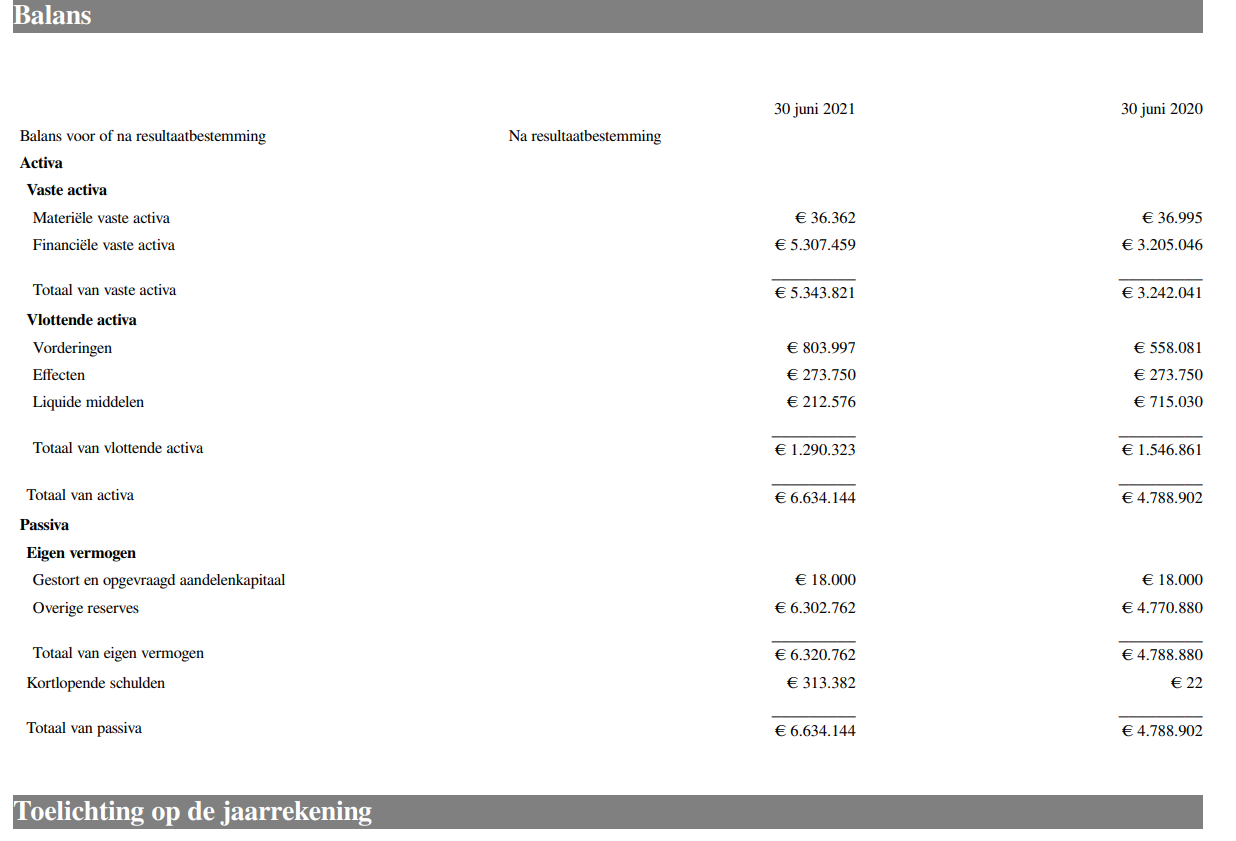This screenshot has width=1236, height=841.
Task: Select the "30 juni 2021" column header
Action: click(x=815, y=109)
